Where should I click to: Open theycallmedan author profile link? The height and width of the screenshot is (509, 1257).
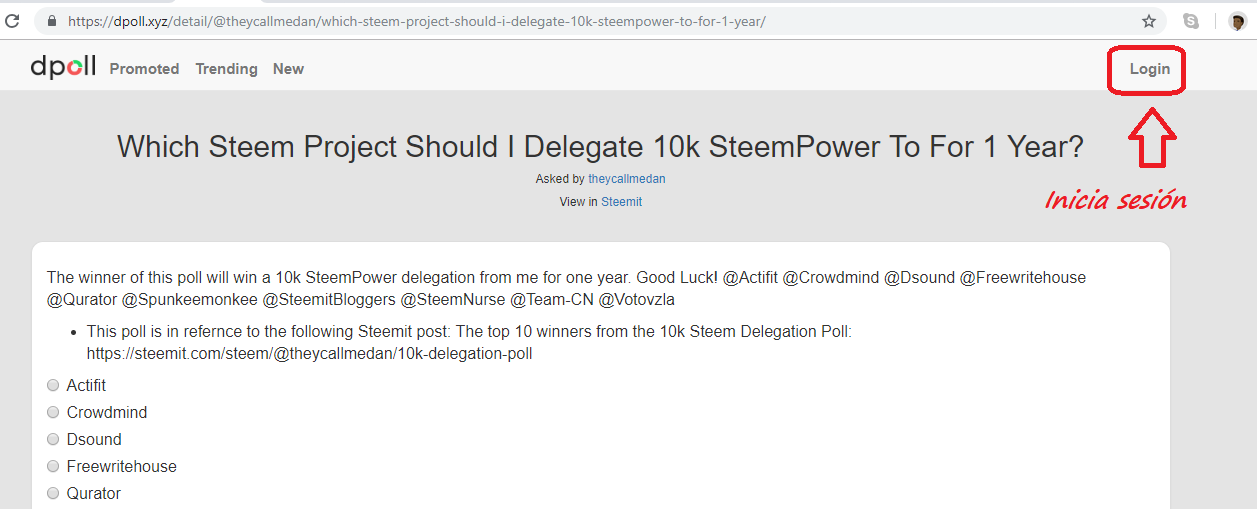pyautogui.click(x=627, y=179)
